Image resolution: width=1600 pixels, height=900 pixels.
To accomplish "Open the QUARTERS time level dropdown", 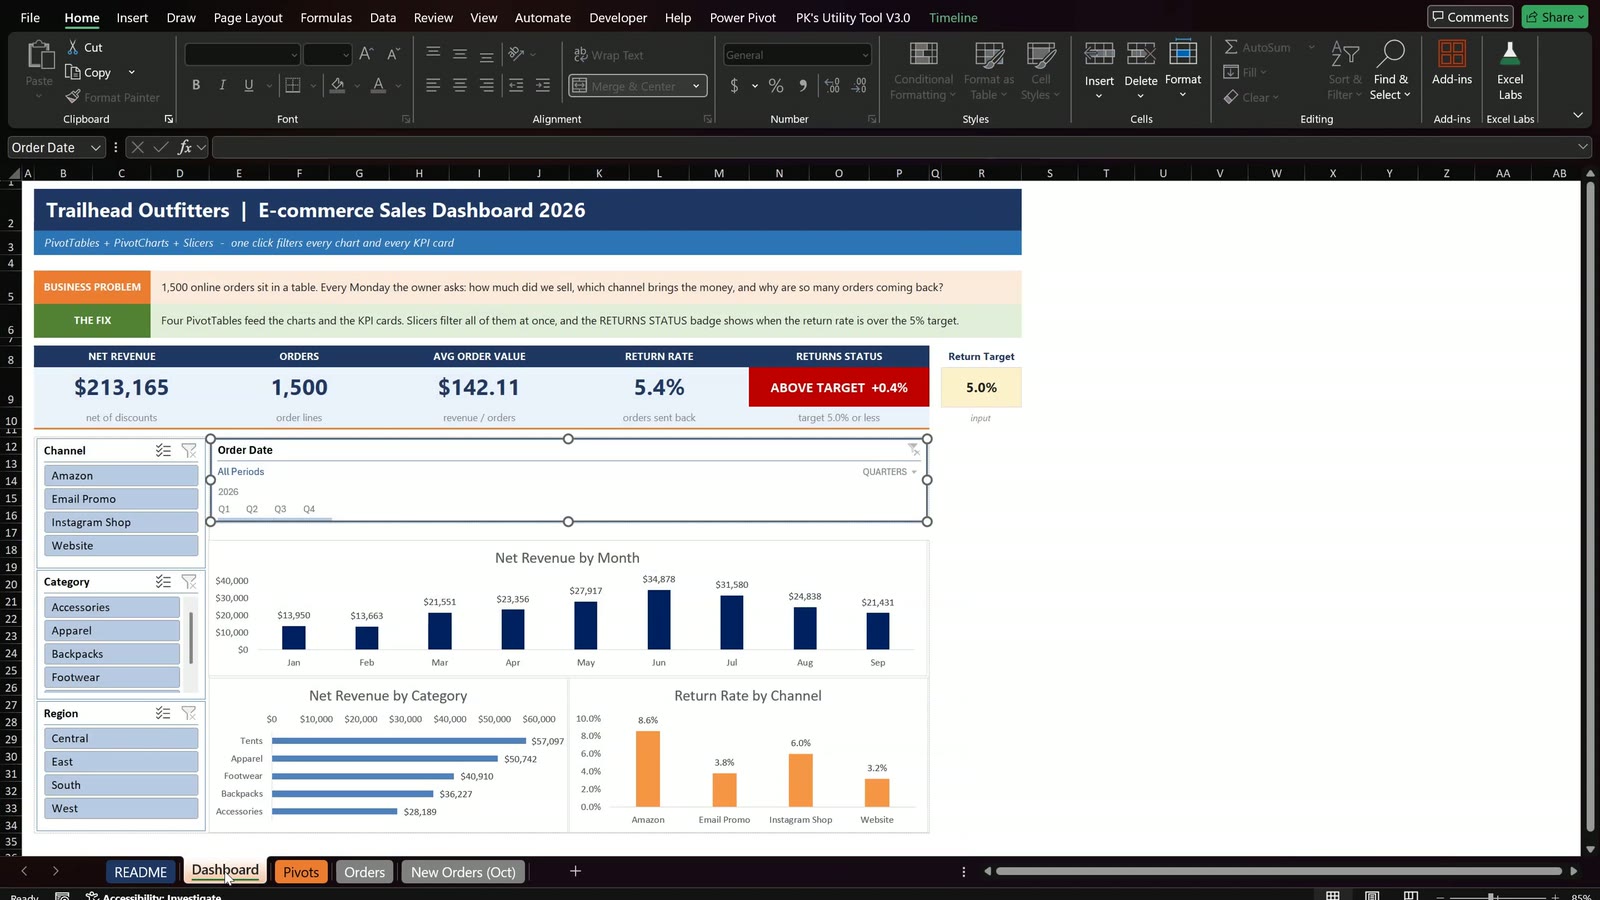I will (889, 472).
